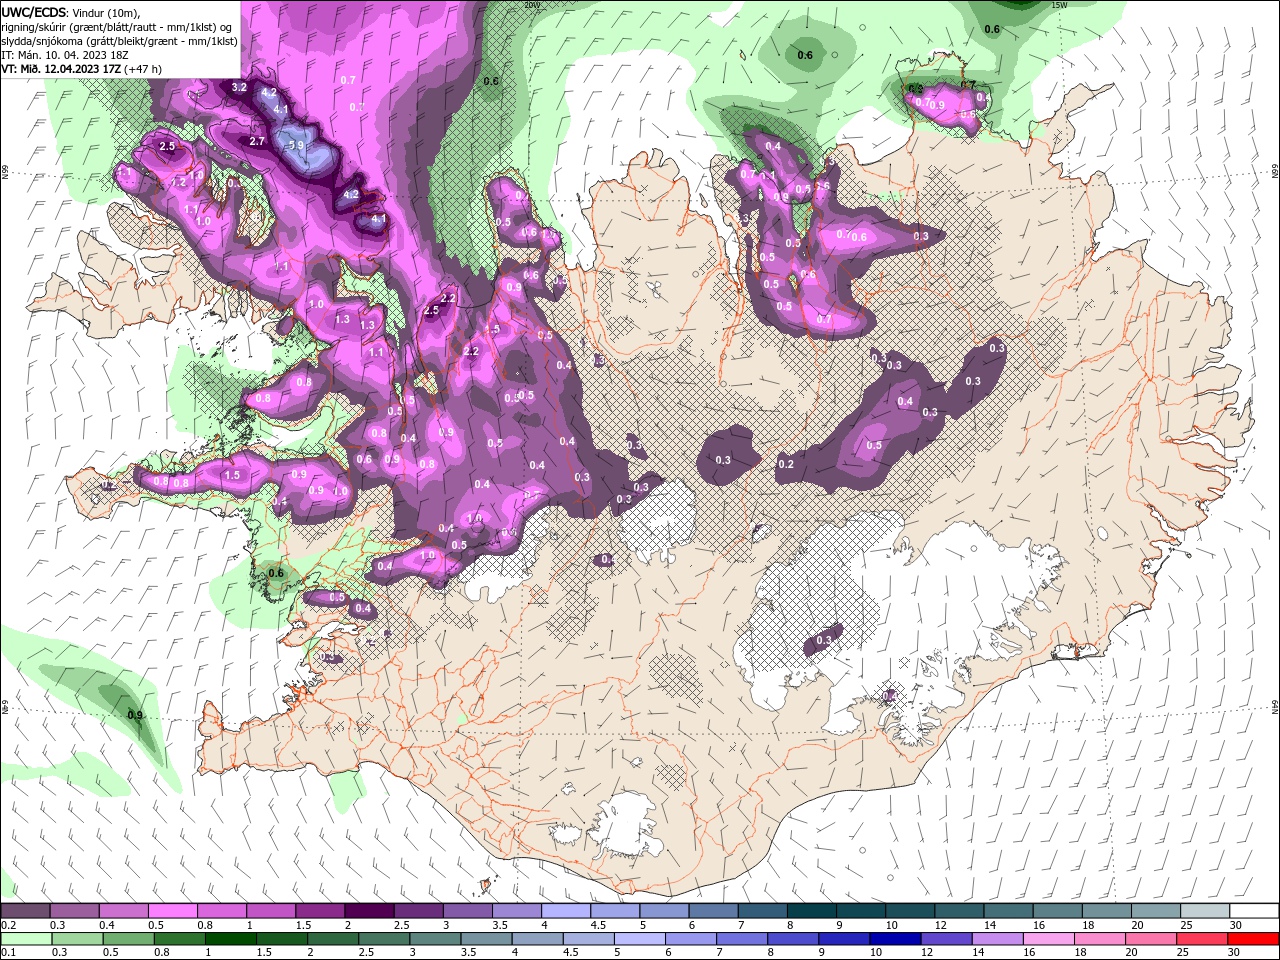This screenshot has width=1280, height=960.
Task: Click the 5.9 snowfall peak value
Action: coord(295,145)
